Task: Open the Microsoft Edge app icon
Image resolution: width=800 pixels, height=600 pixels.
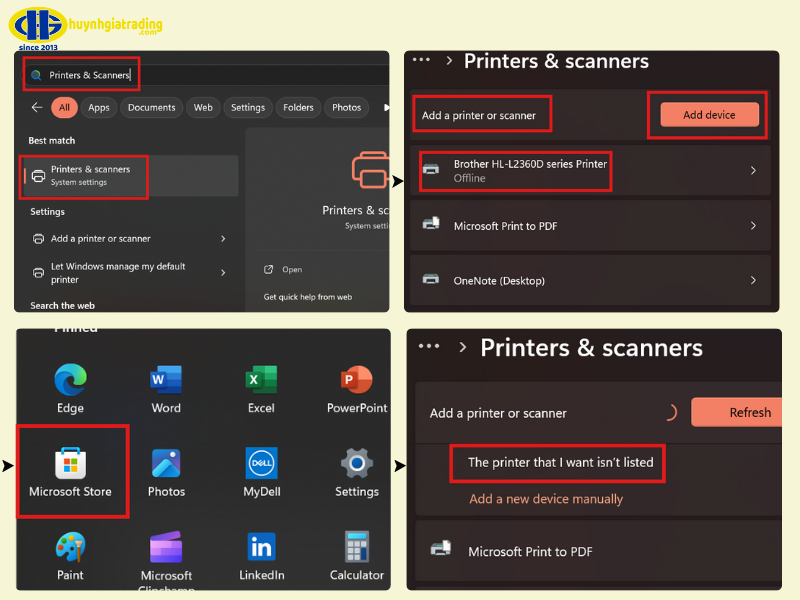Action: [70, 379]
